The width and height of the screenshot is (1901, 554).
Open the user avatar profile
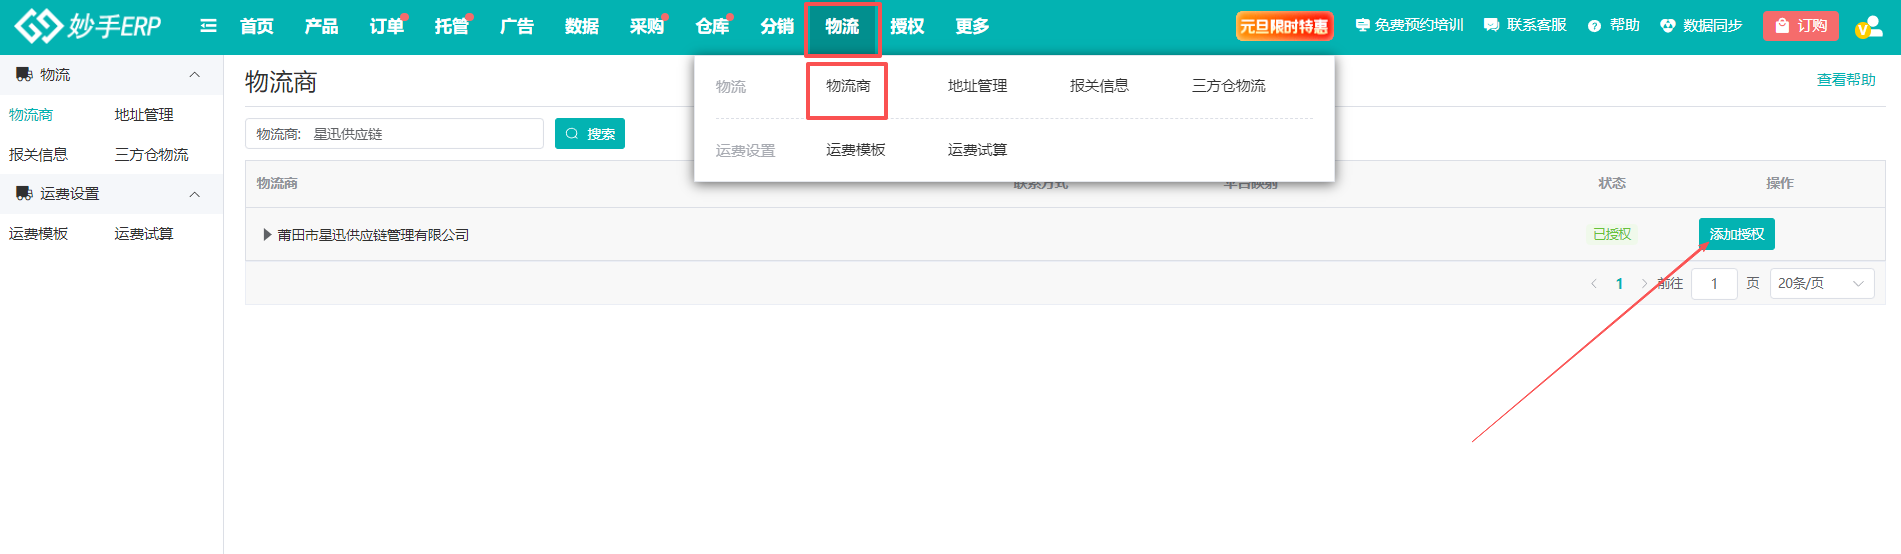pyautogui.click(x=1868, y=27)
